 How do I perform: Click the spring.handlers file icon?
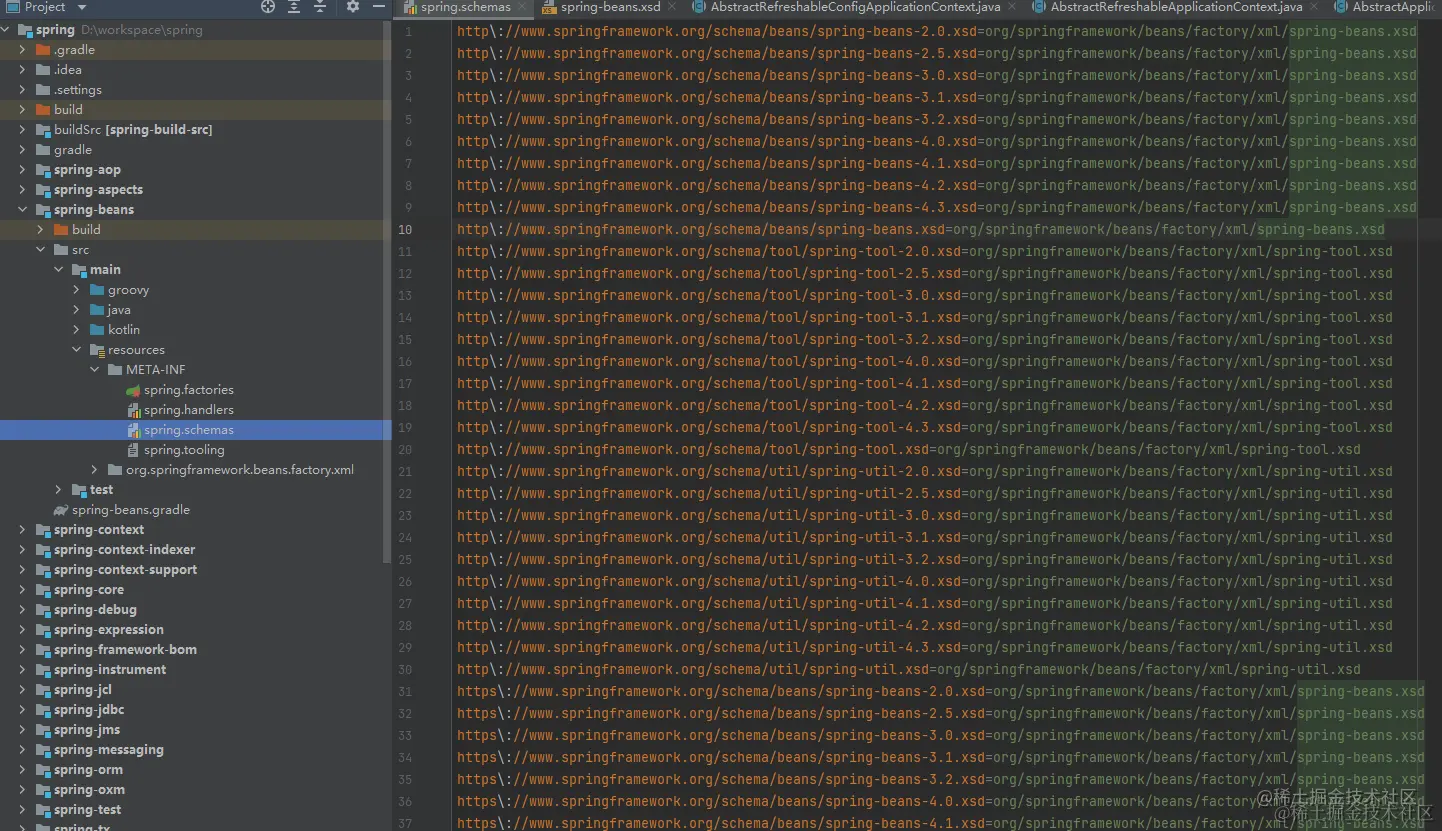(134, 410)
